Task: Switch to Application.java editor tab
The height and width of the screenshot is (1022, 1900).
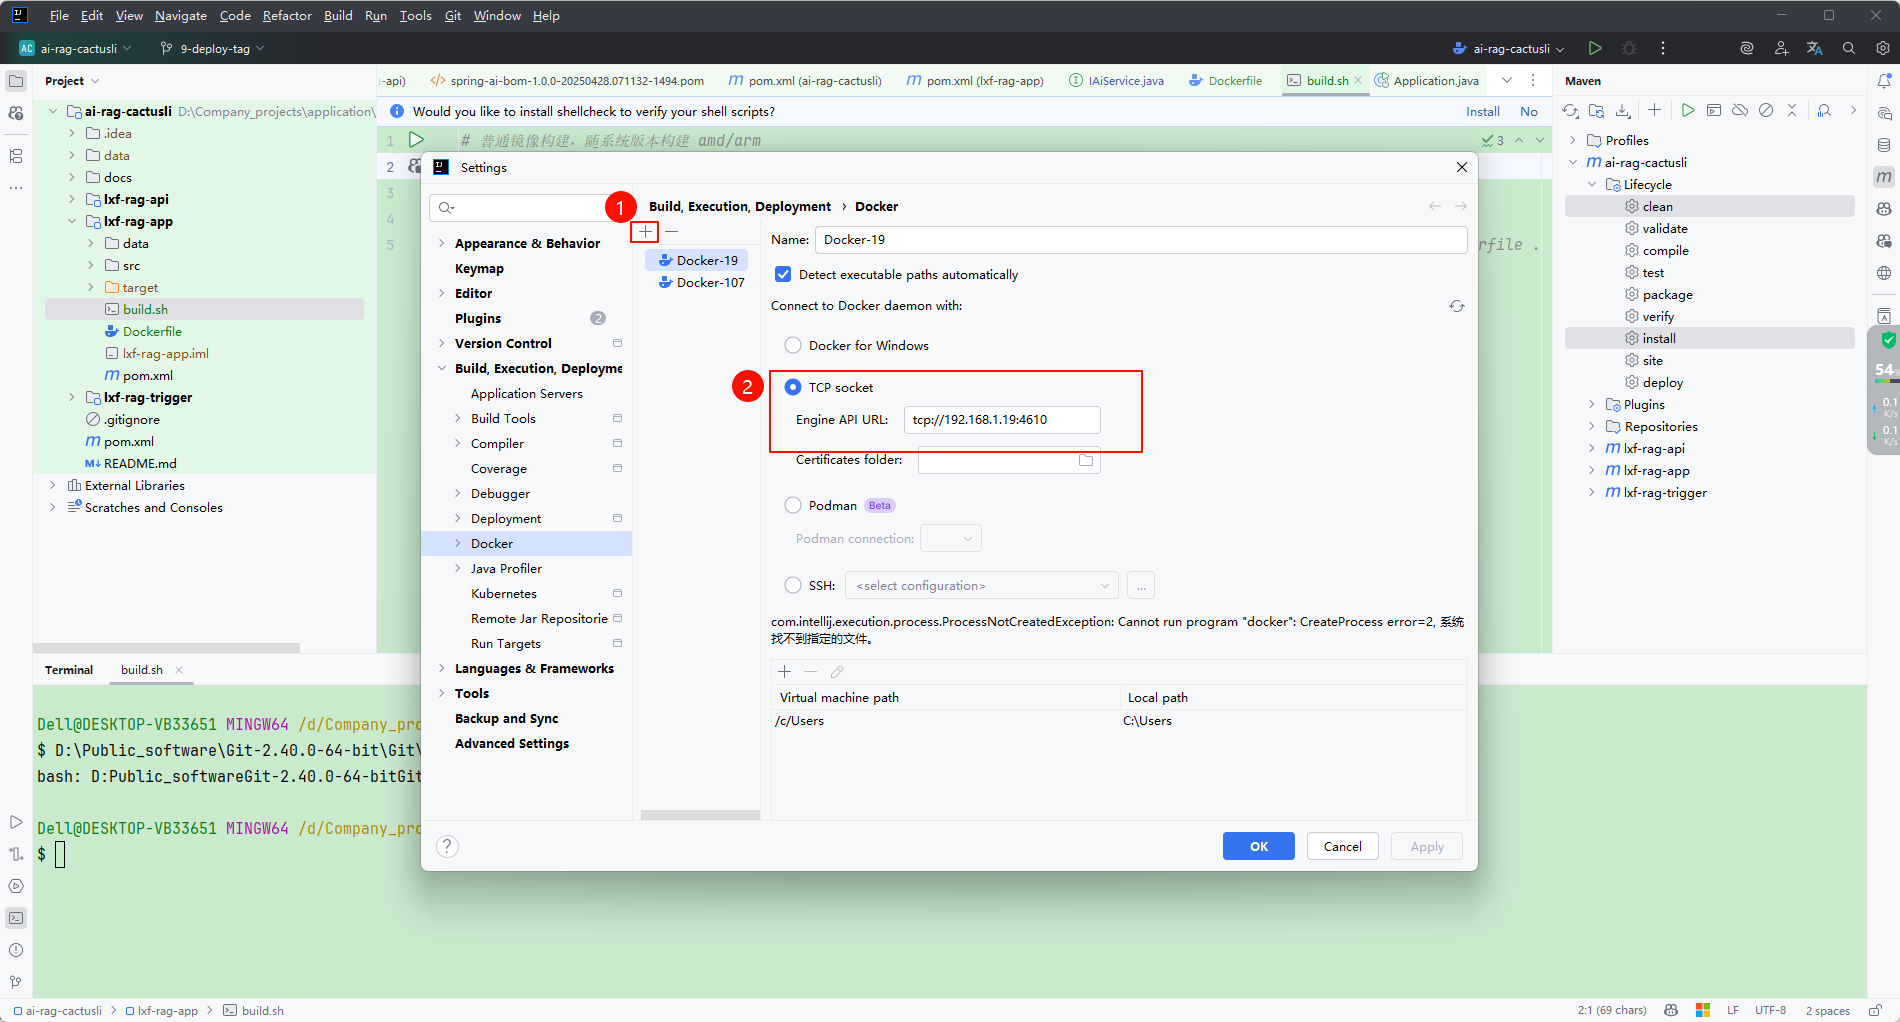Action: [1426, 80]
